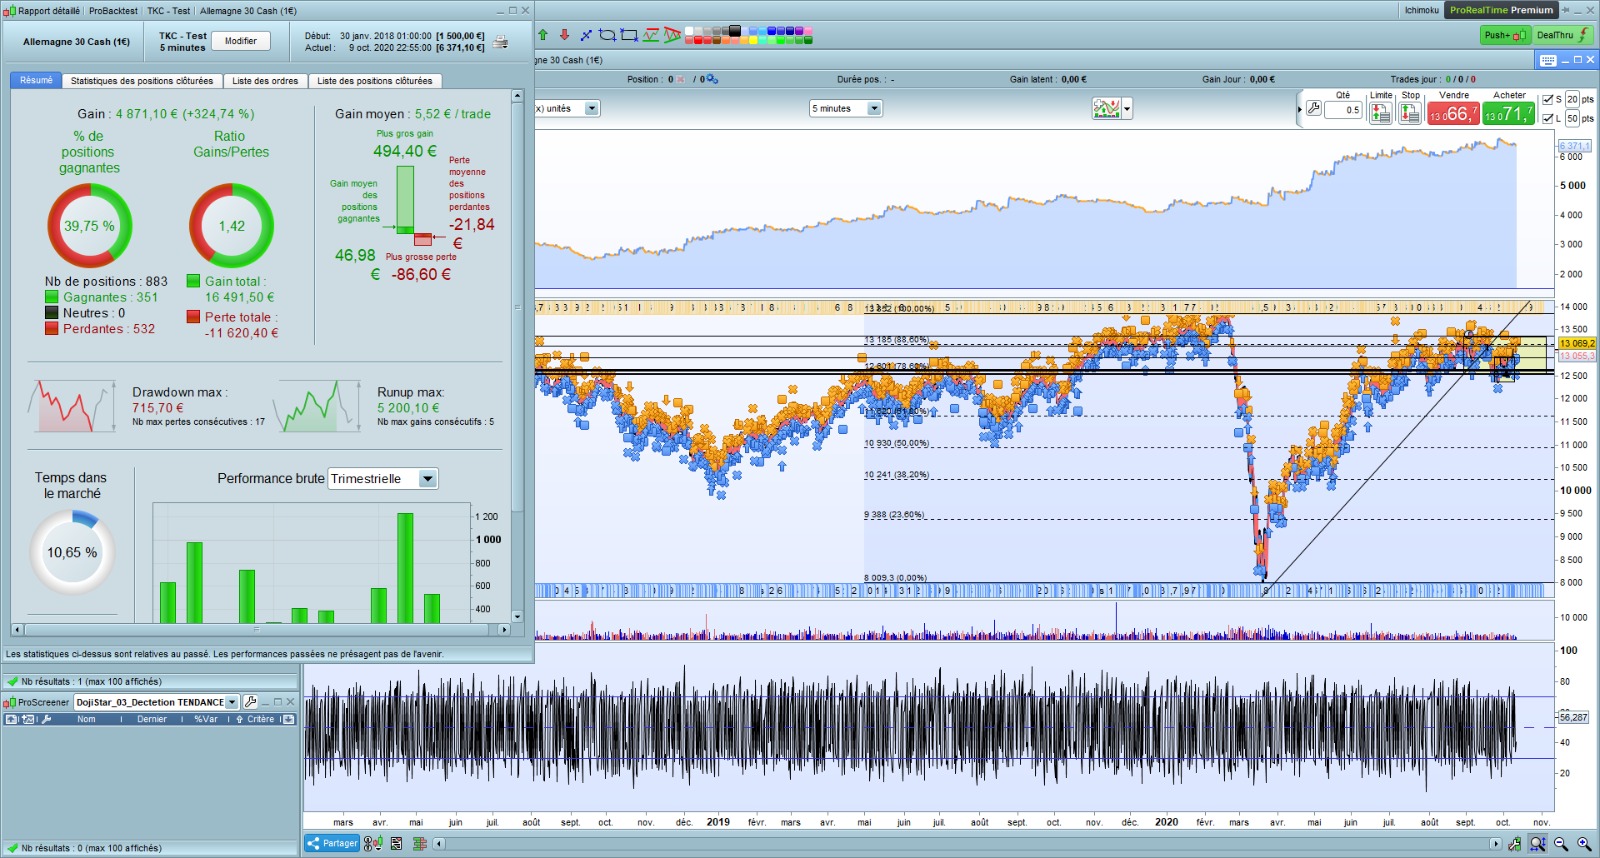Toggle the S stop-loss checkbox
1600x858 pixels.
1548,100
